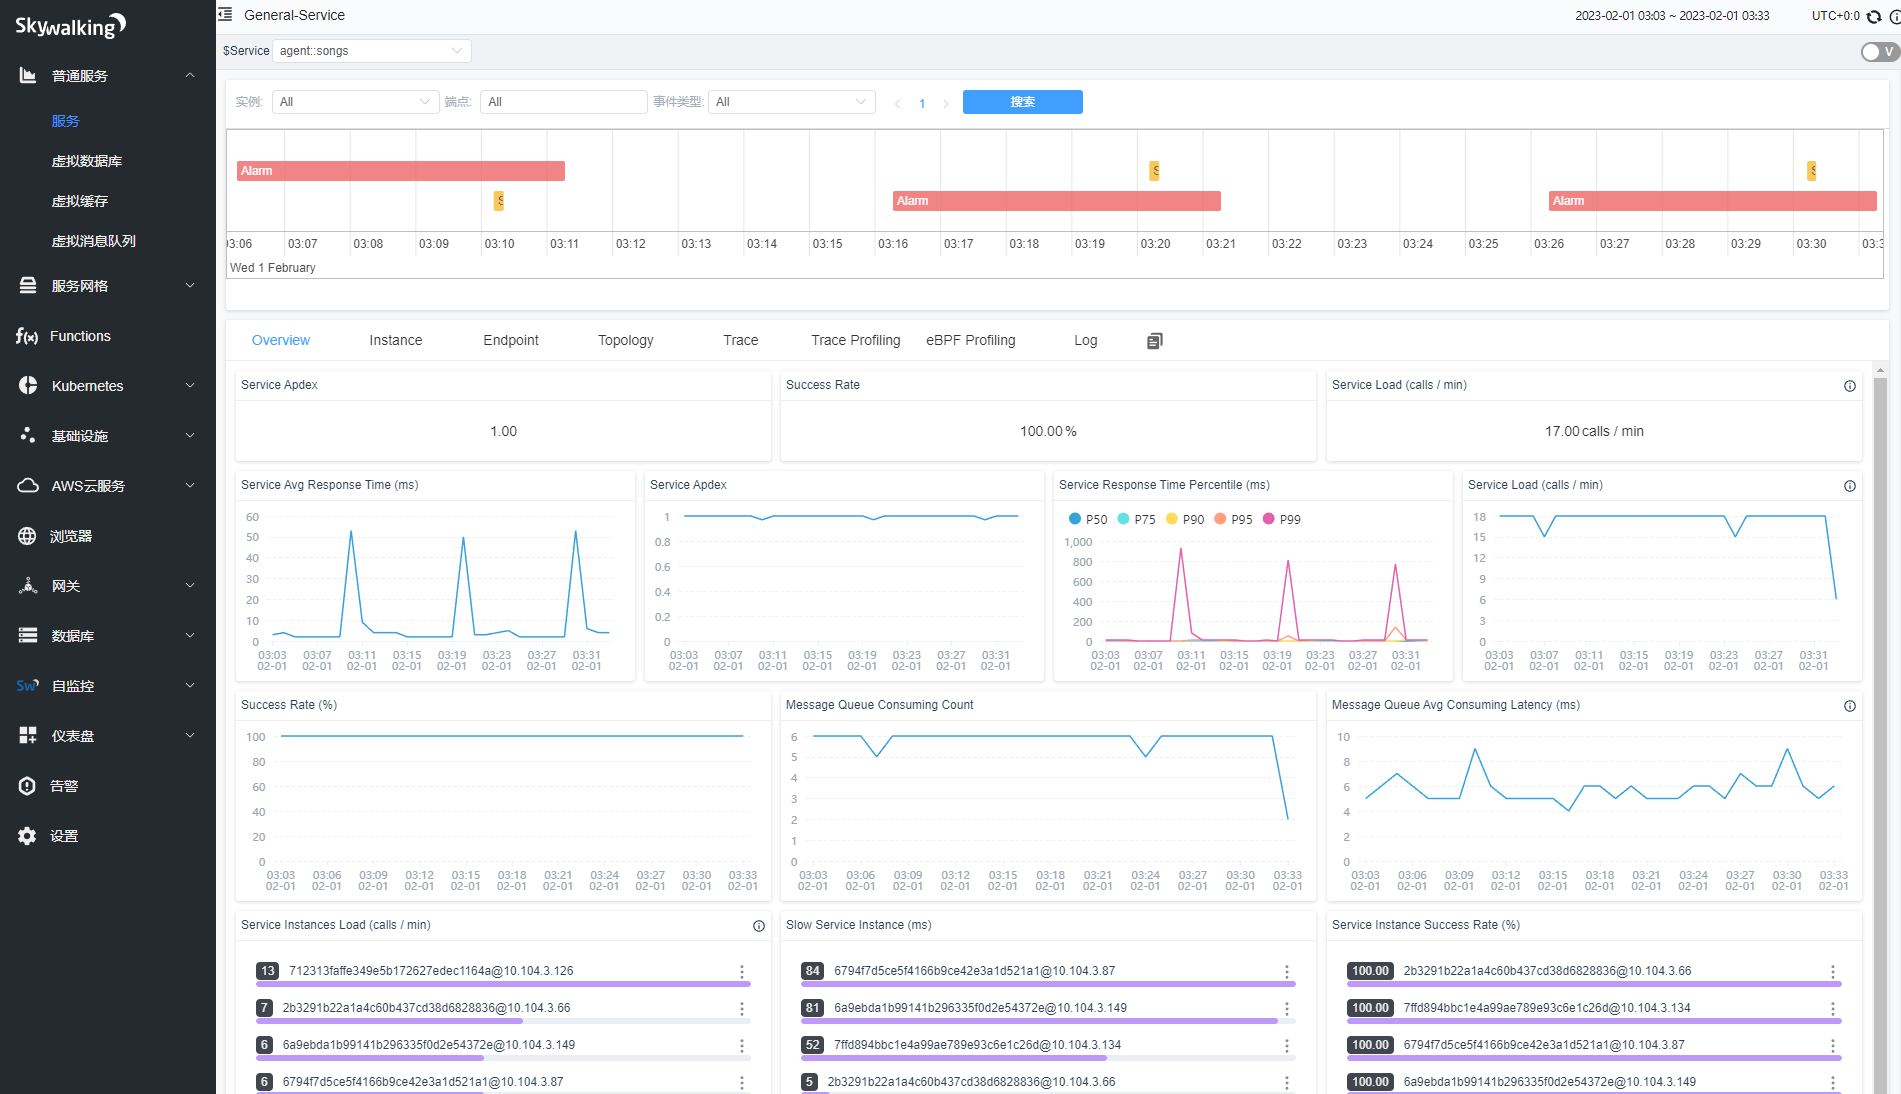Click the database (数据库) sidebar icon
This screenshot has width=1901, height=1094.
tap(28, 636)
